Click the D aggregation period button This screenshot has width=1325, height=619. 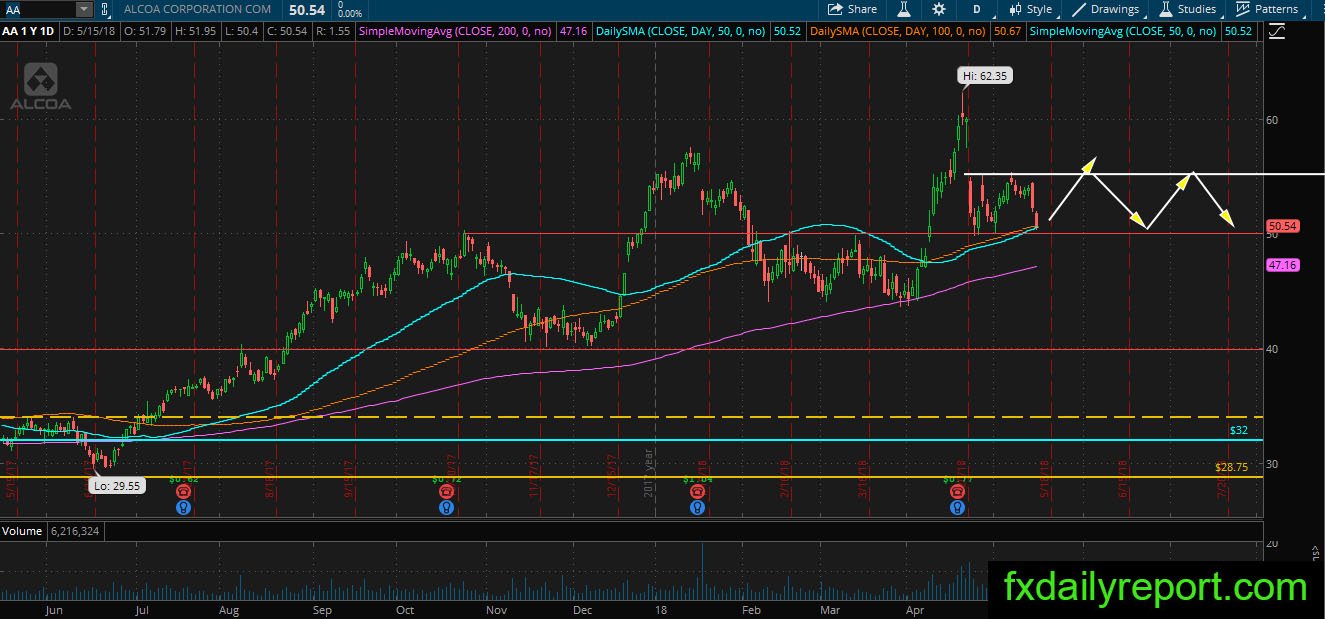[x=976, y=9]
